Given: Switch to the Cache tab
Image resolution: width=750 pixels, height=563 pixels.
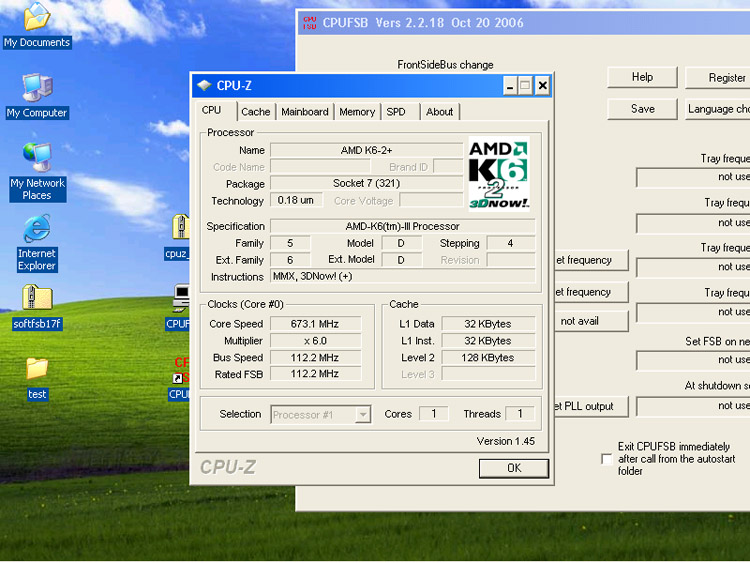Looking at the screenshot, I should [255, 112].
